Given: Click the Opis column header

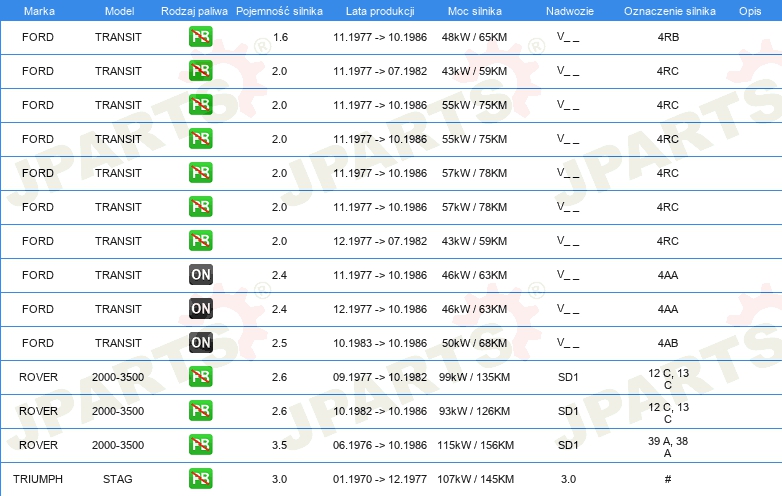Looking at the screenshot, I should tap(750, 11).
